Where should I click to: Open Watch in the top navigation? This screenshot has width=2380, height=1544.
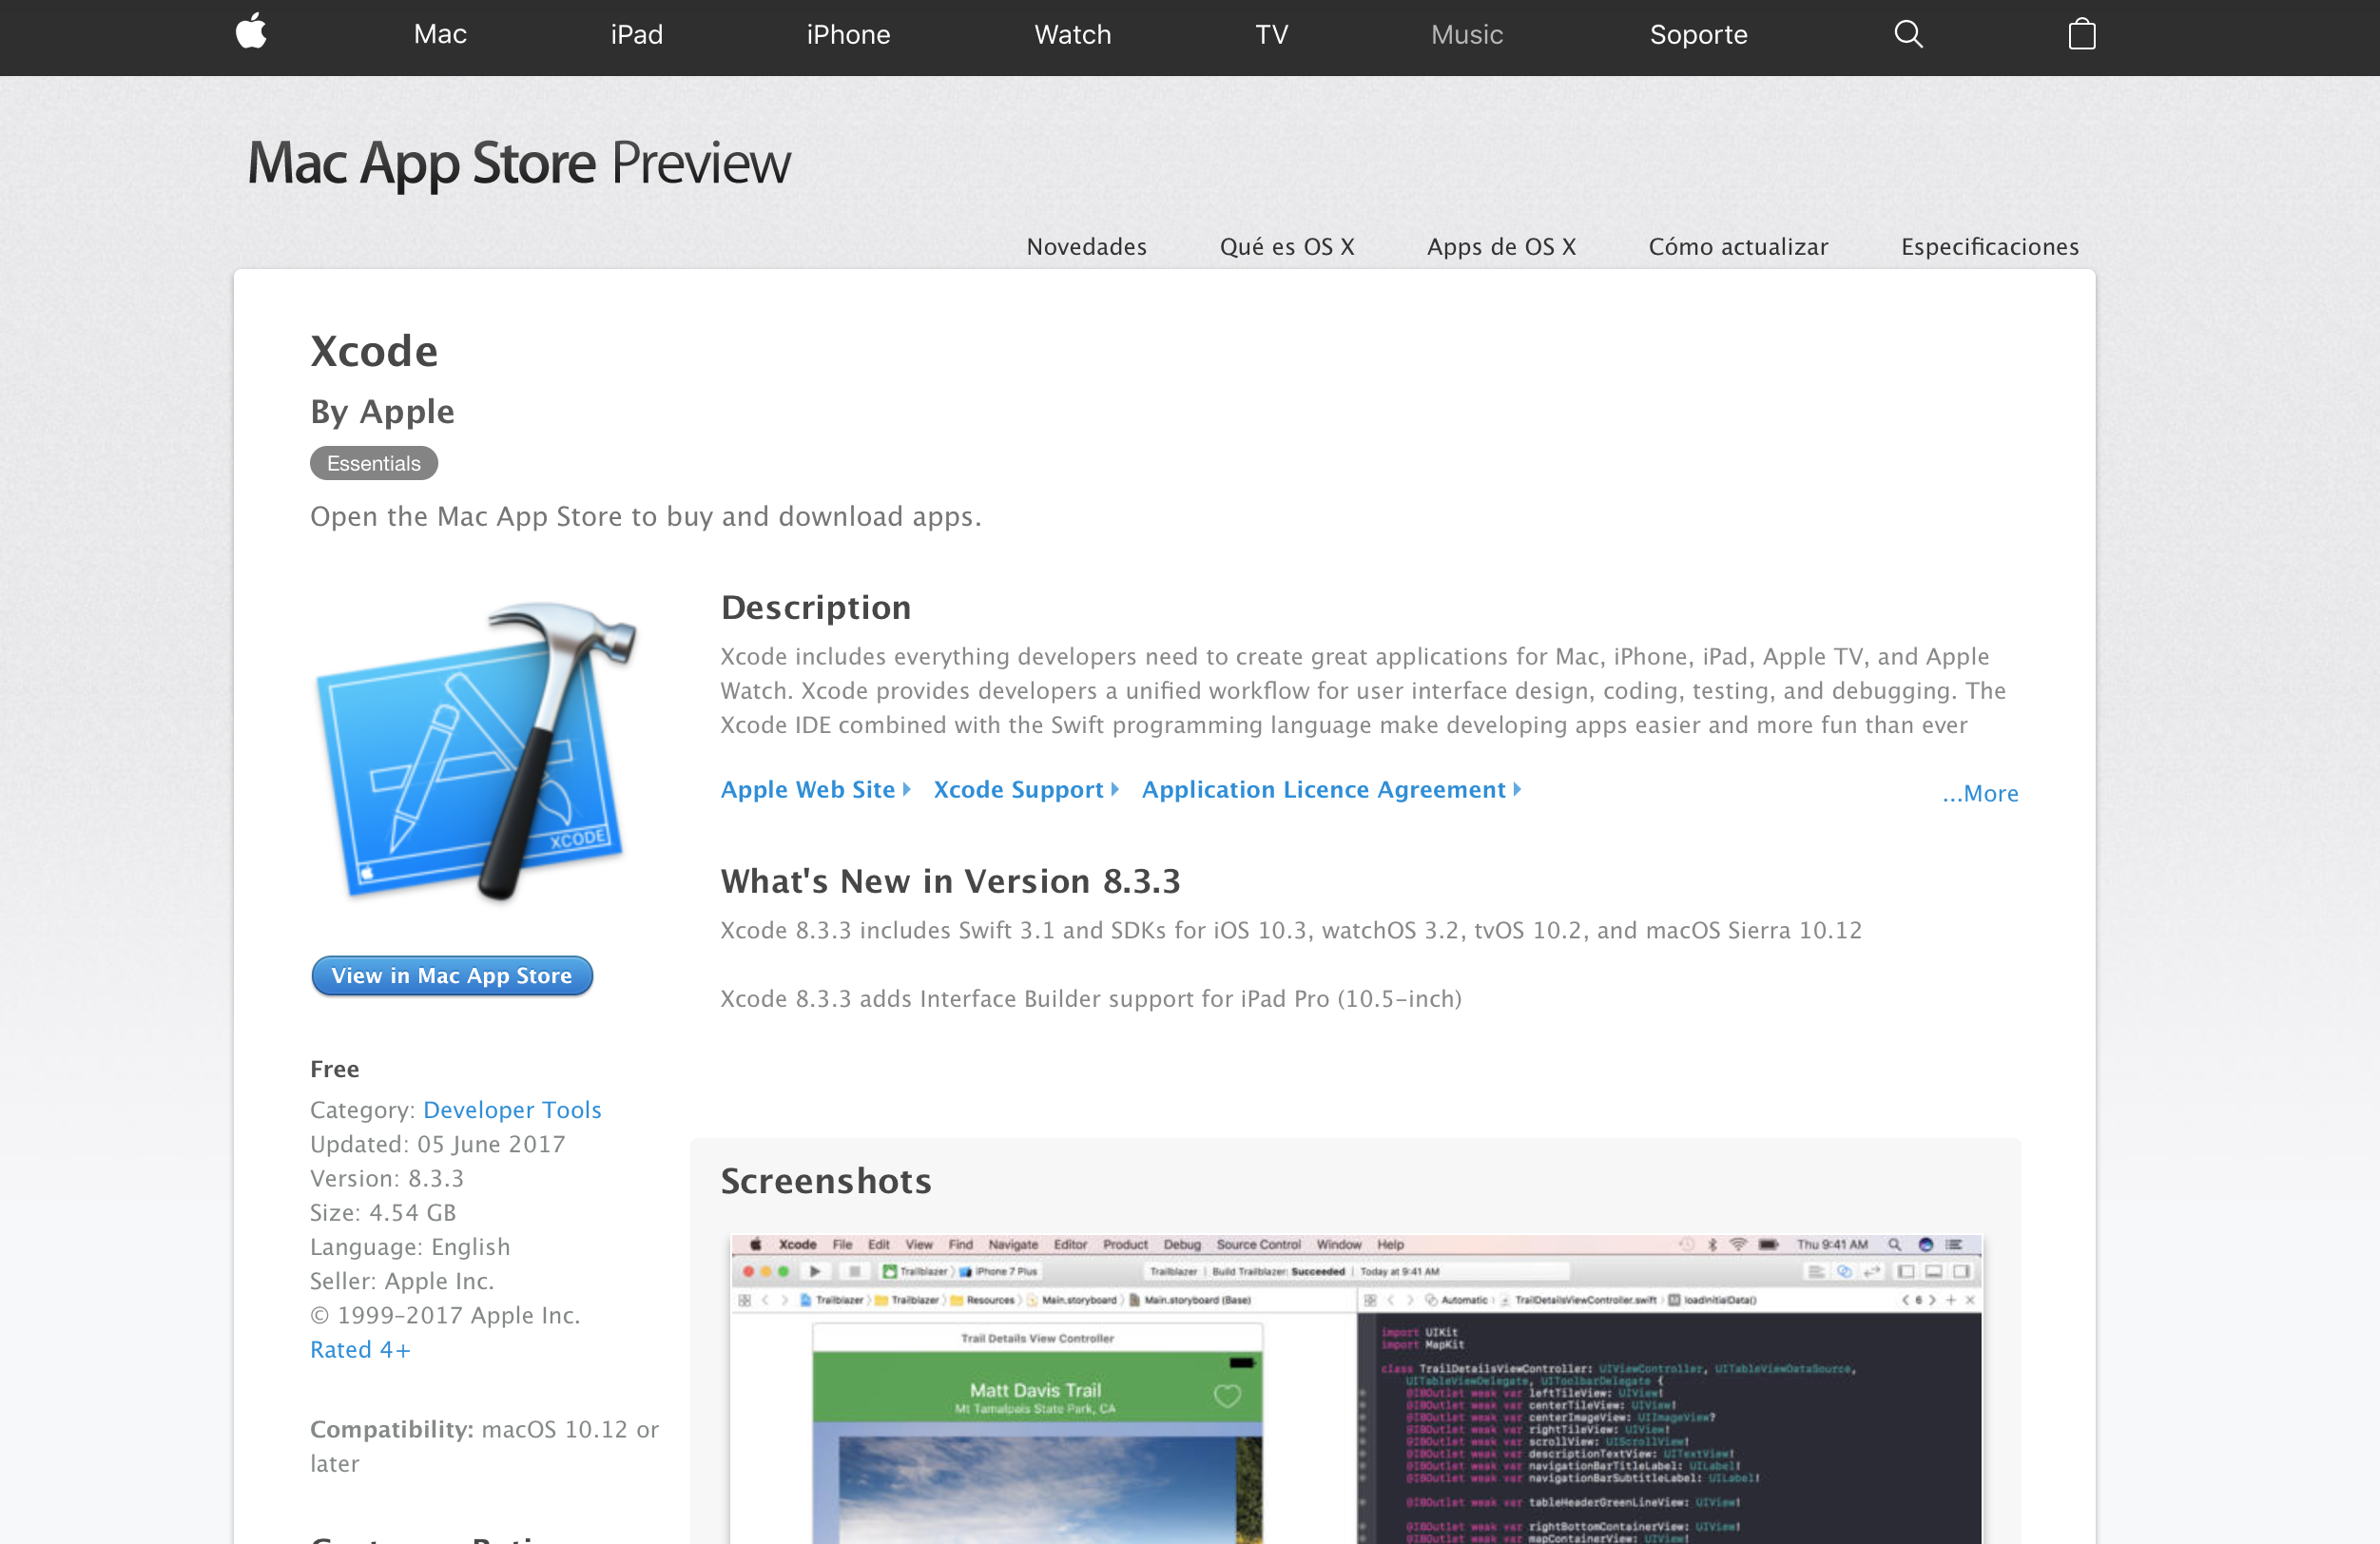click(1072, 34)
